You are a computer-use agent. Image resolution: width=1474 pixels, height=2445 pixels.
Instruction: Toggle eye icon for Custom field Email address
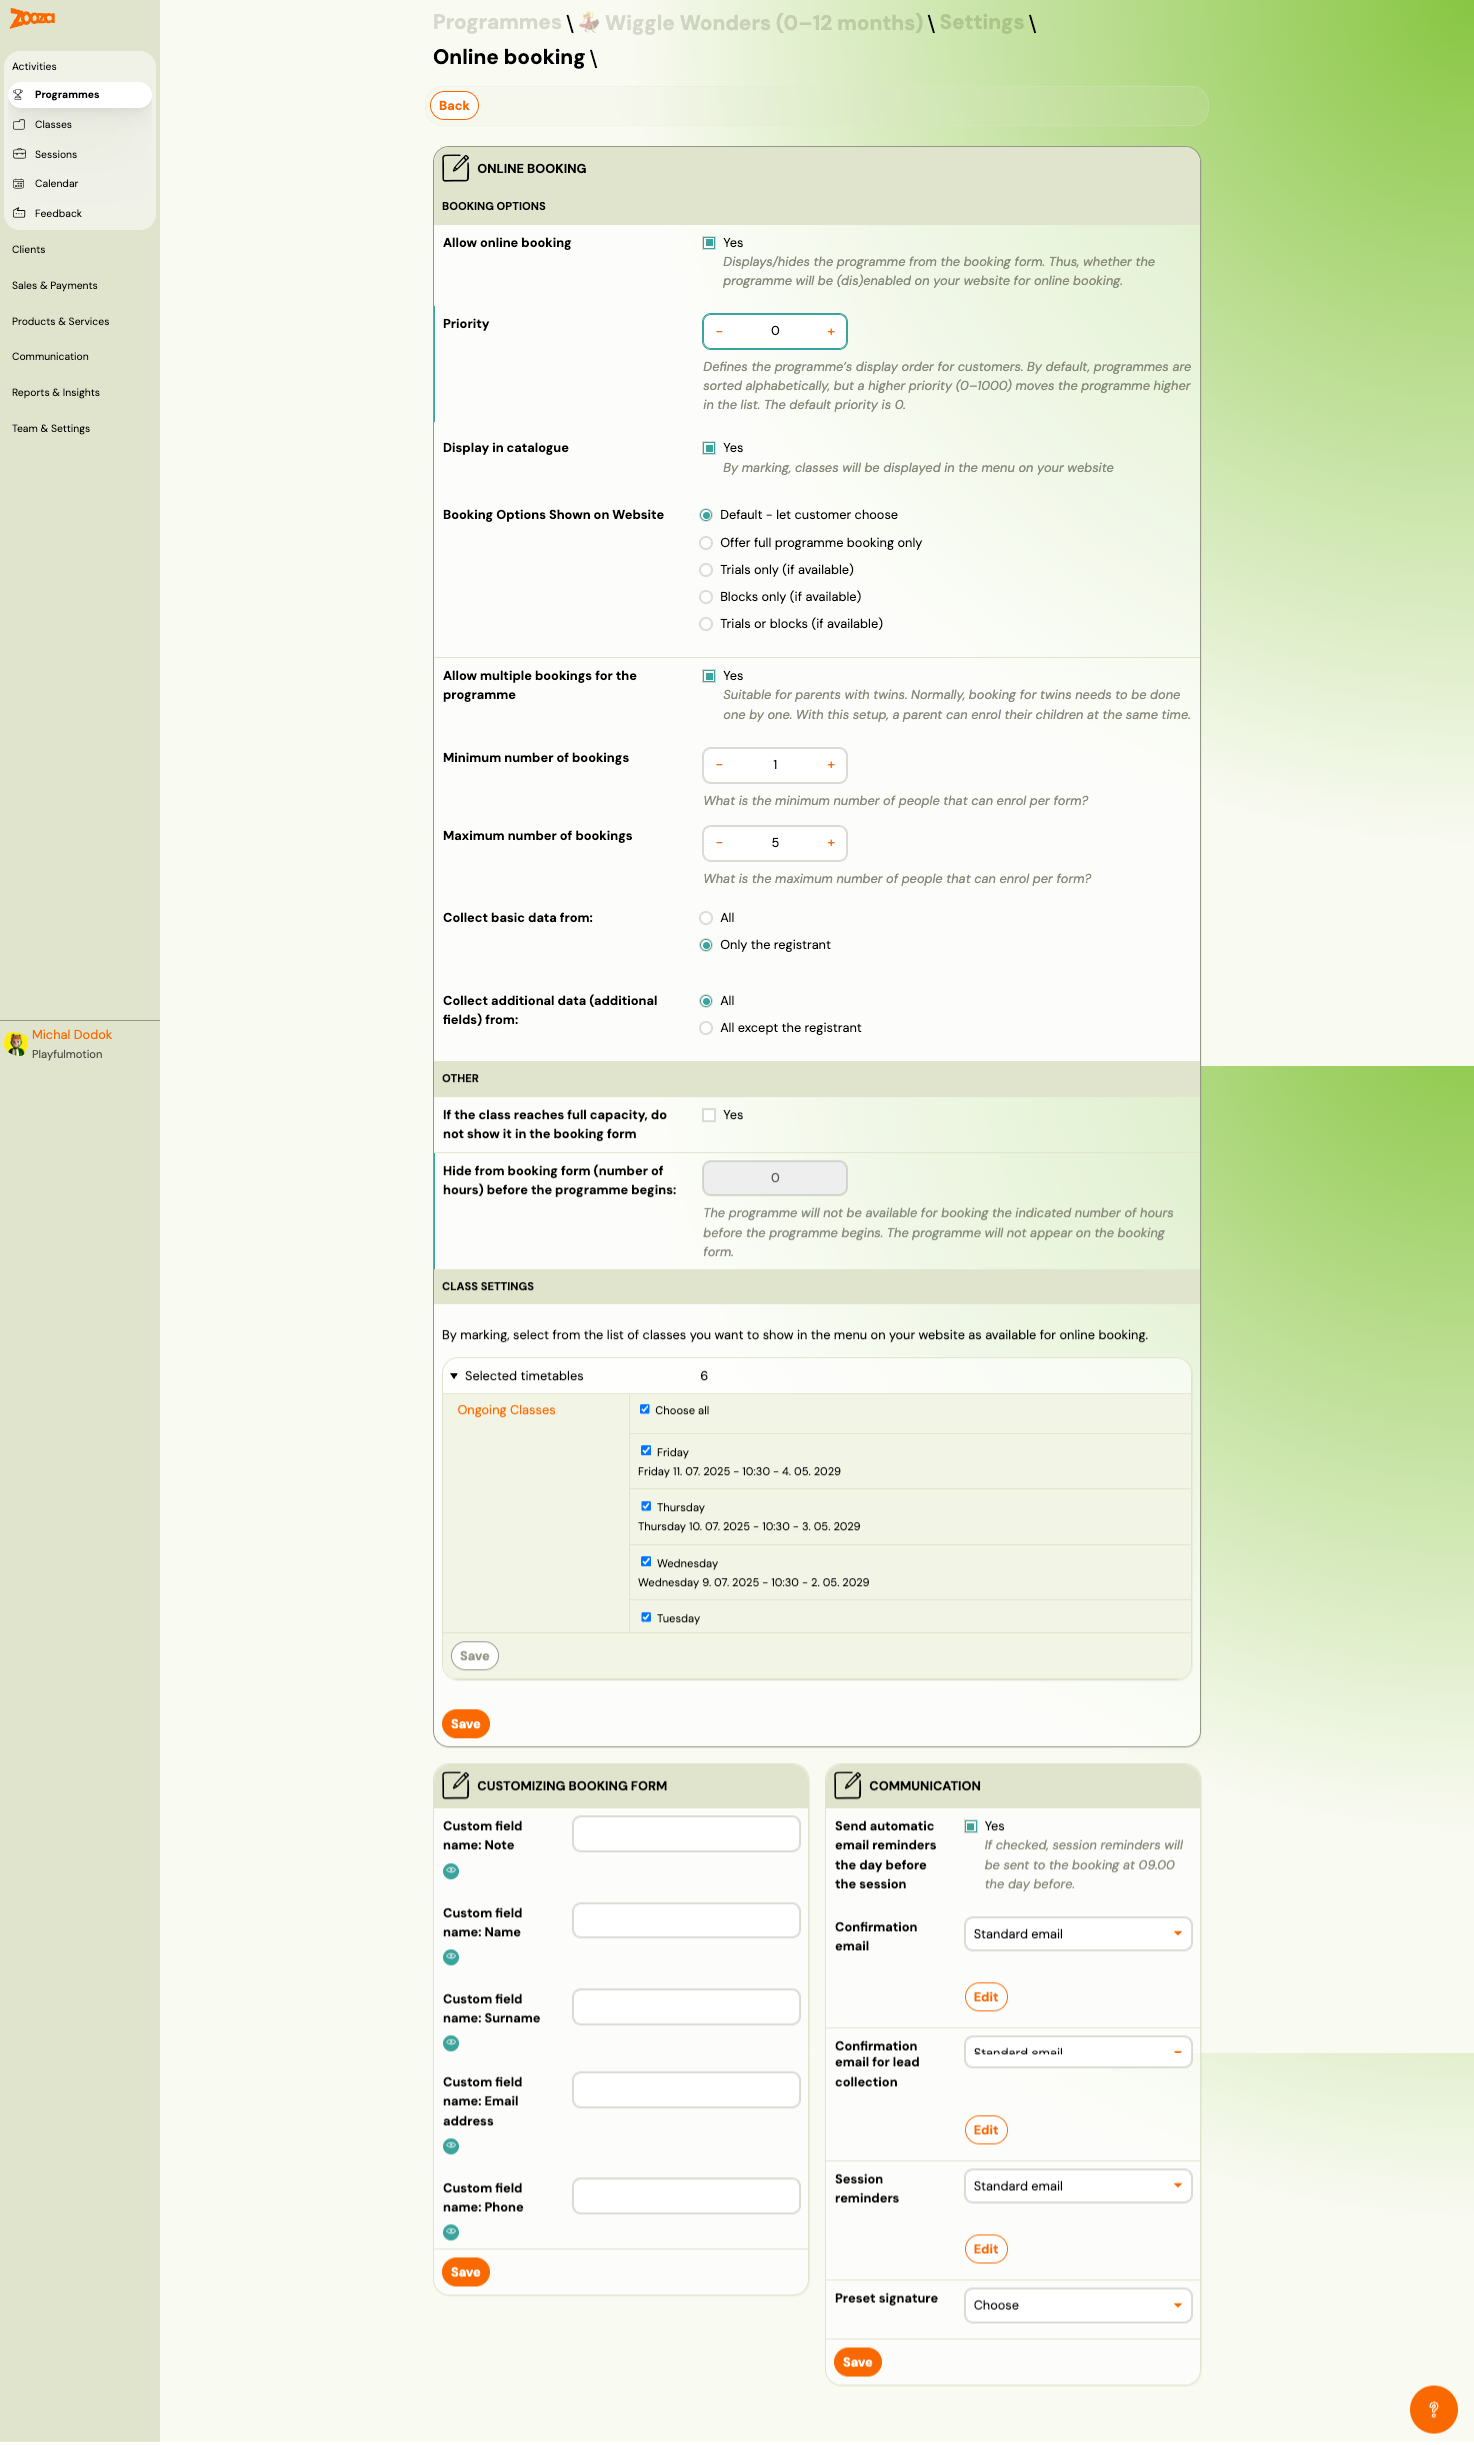click(x=451, y=2145)
